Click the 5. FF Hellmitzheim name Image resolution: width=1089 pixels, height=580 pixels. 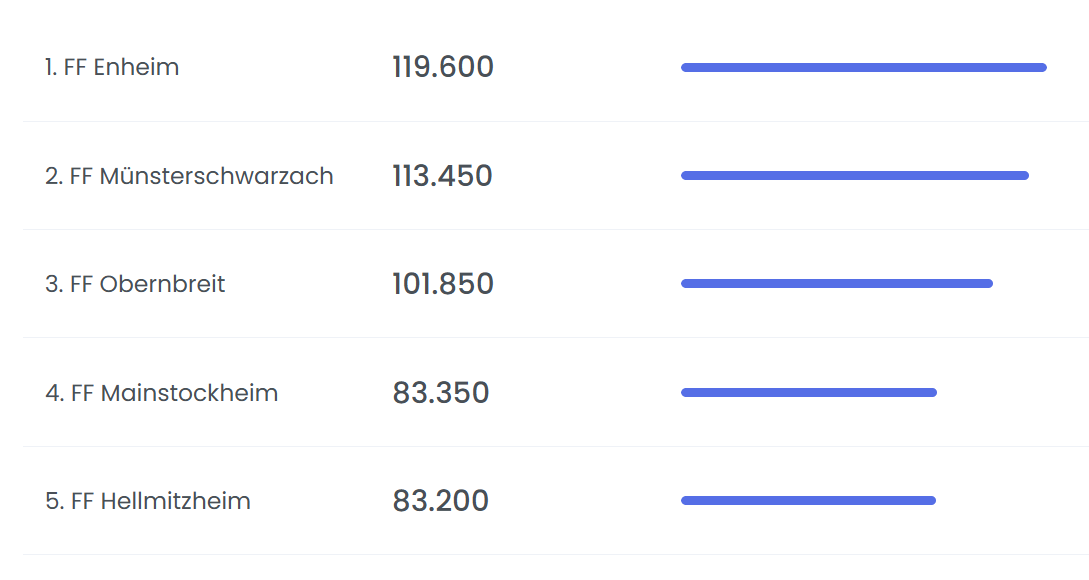(148, 500)
